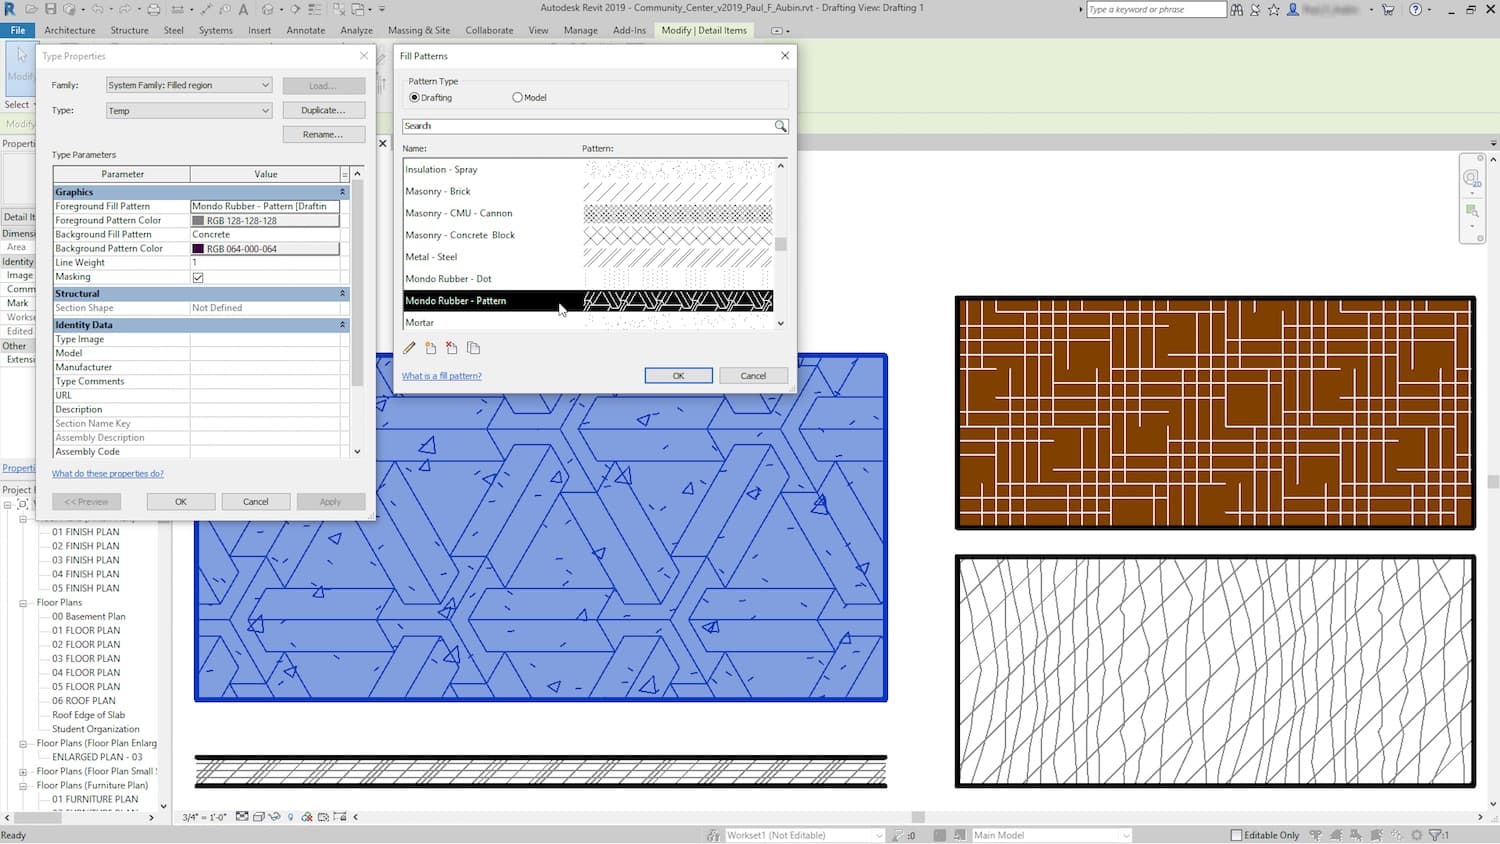Click the Favorites star icon
This screenshot has width=1500, height=844.
1273,9
